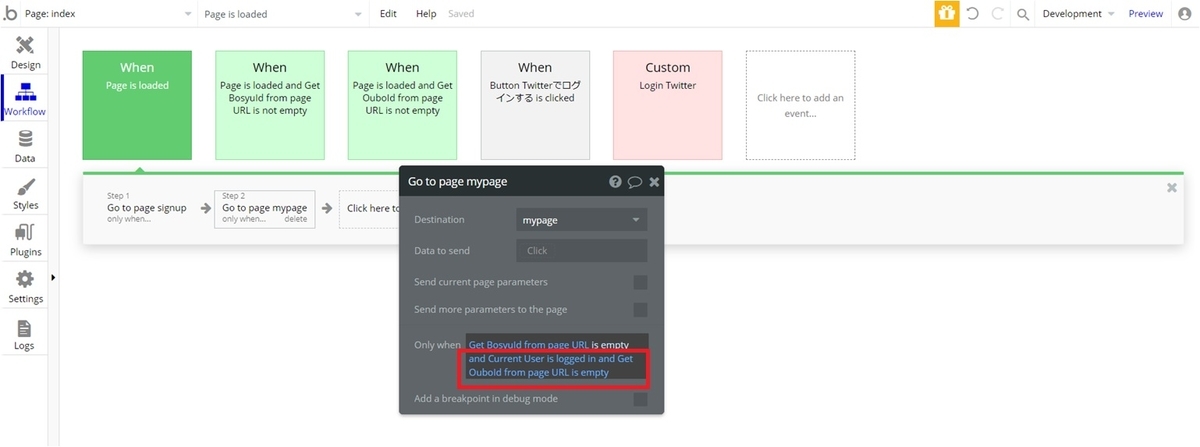This screenshot has height=447, width=1200.
Task: Select the Button Twitter is clicked event
Action: tap(535, 105)
